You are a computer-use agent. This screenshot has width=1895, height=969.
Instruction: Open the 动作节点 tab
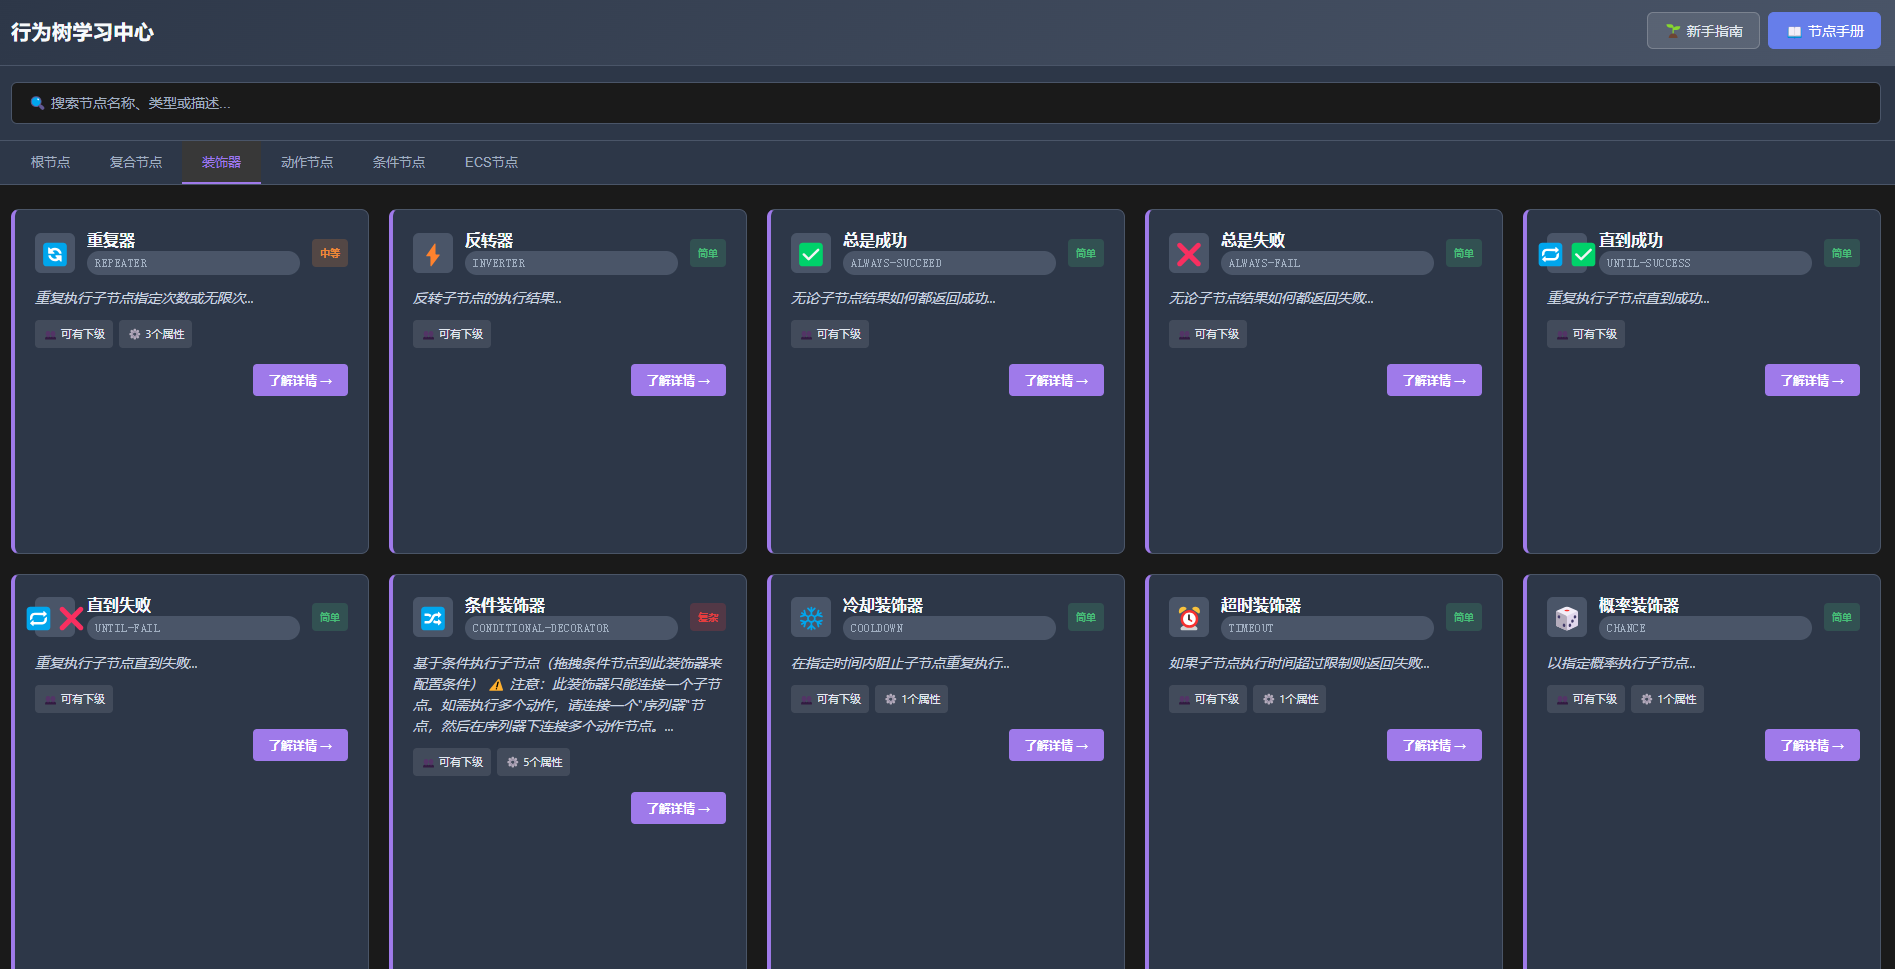pos(307,162)
